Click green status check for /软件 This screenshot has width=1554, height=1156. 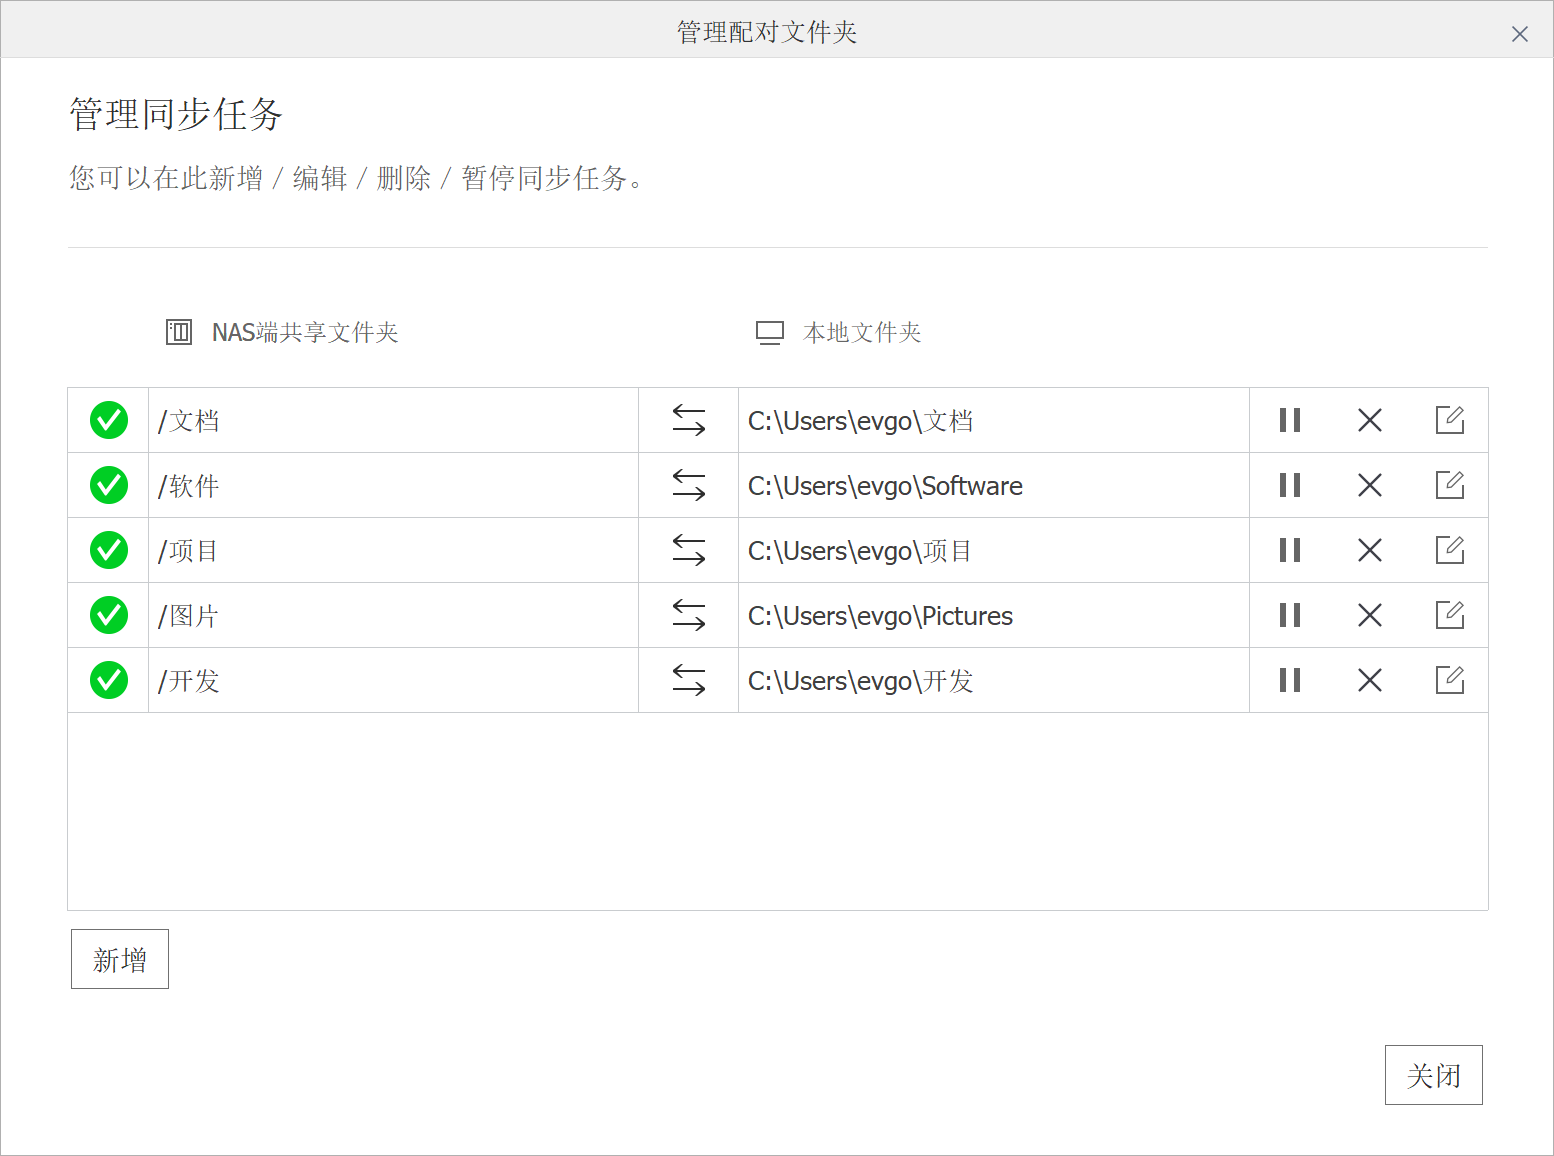pos(109,485)
